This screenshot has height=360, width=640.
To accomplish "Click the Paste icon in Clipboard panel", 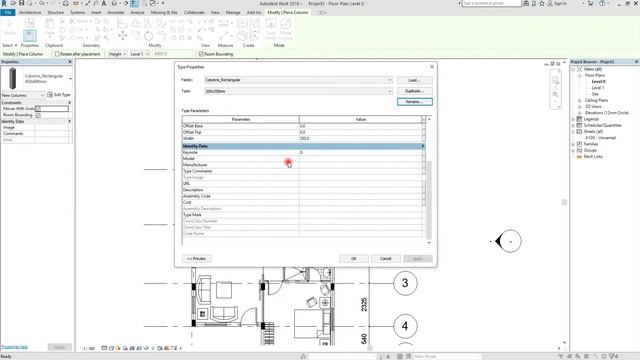I will click(x=49, y=25).
